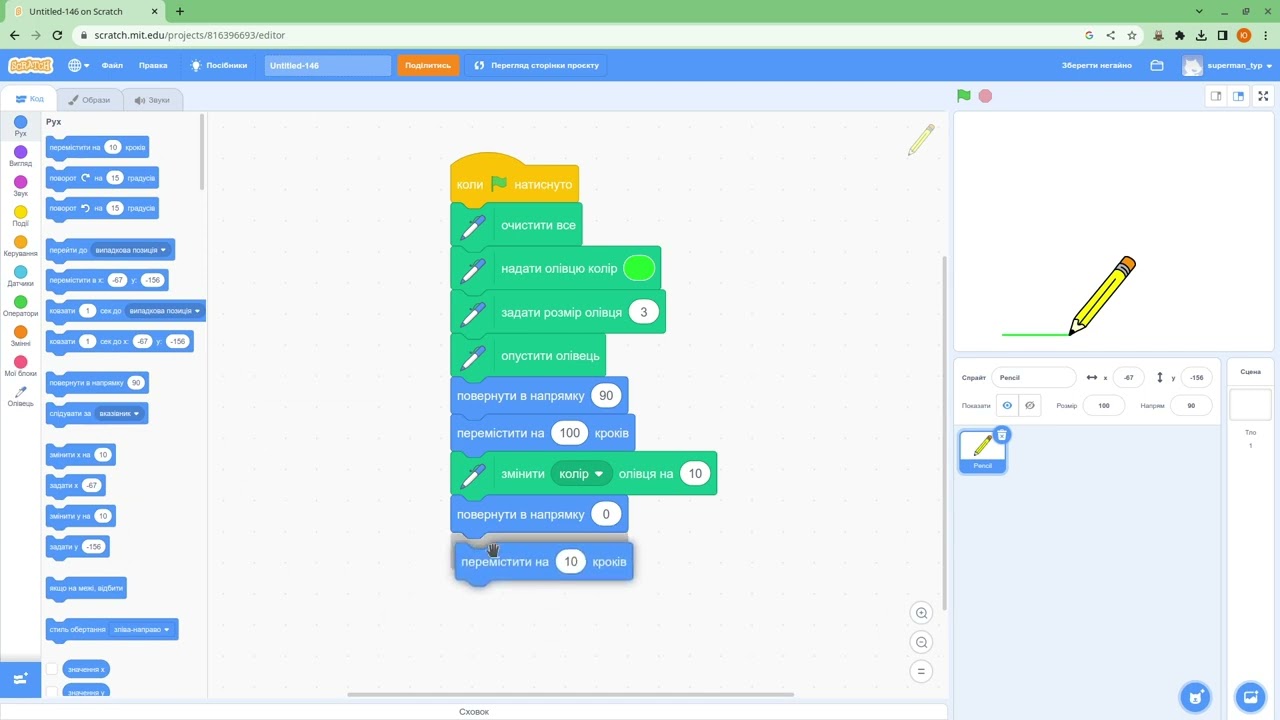Enter full screen stage mode

point(1263,96)
